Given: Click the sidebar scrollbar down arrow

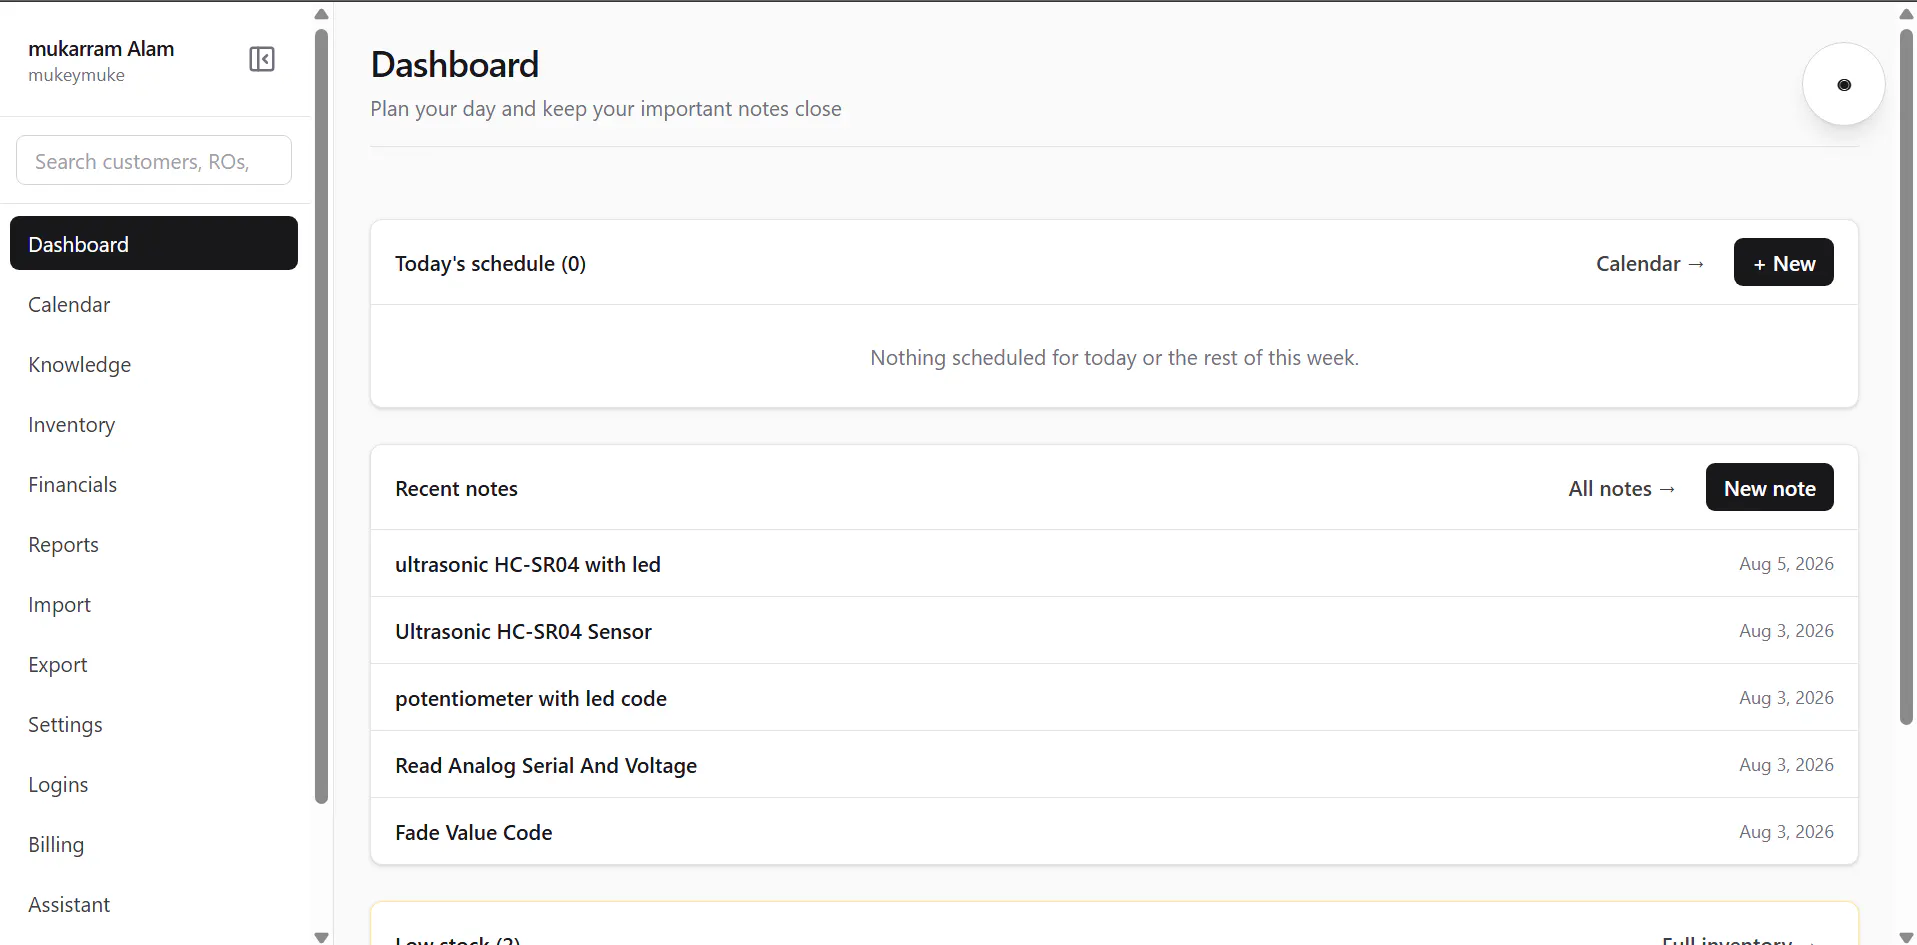Looking at the screenshot, I should point(321,937).
